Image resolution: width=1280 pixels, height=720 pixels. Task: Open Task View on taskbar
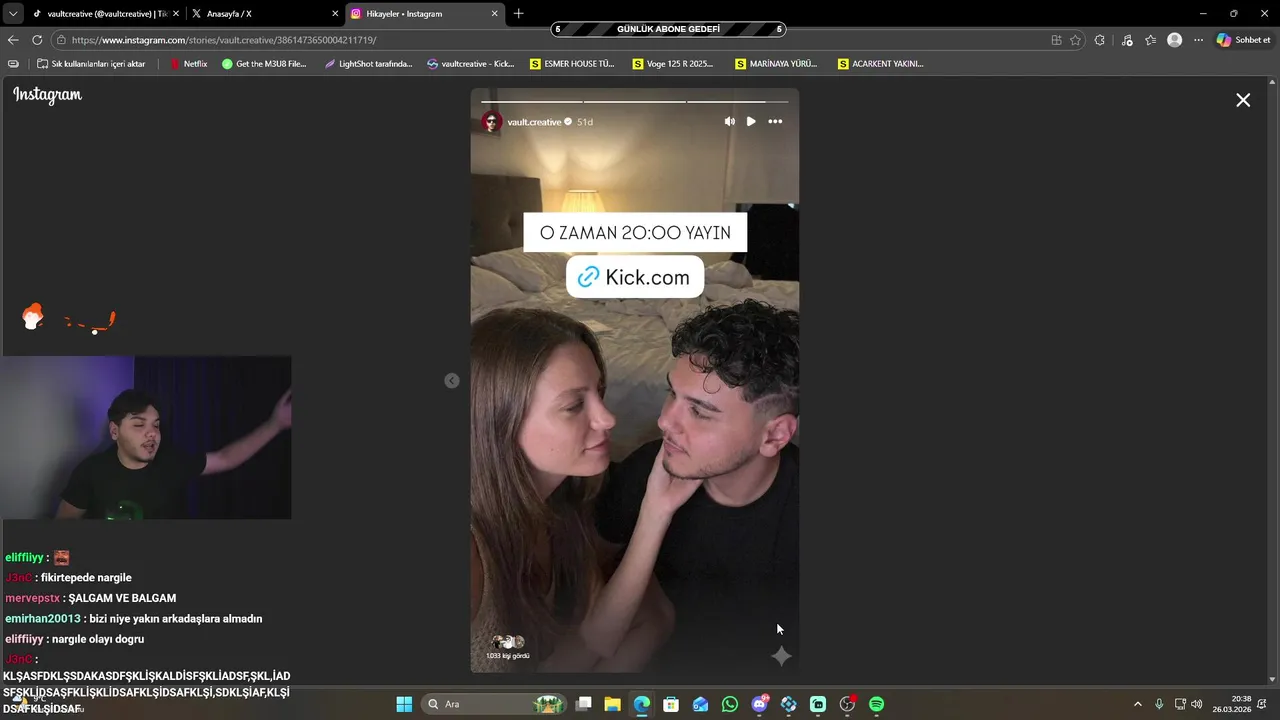click(x=584, y=704)
